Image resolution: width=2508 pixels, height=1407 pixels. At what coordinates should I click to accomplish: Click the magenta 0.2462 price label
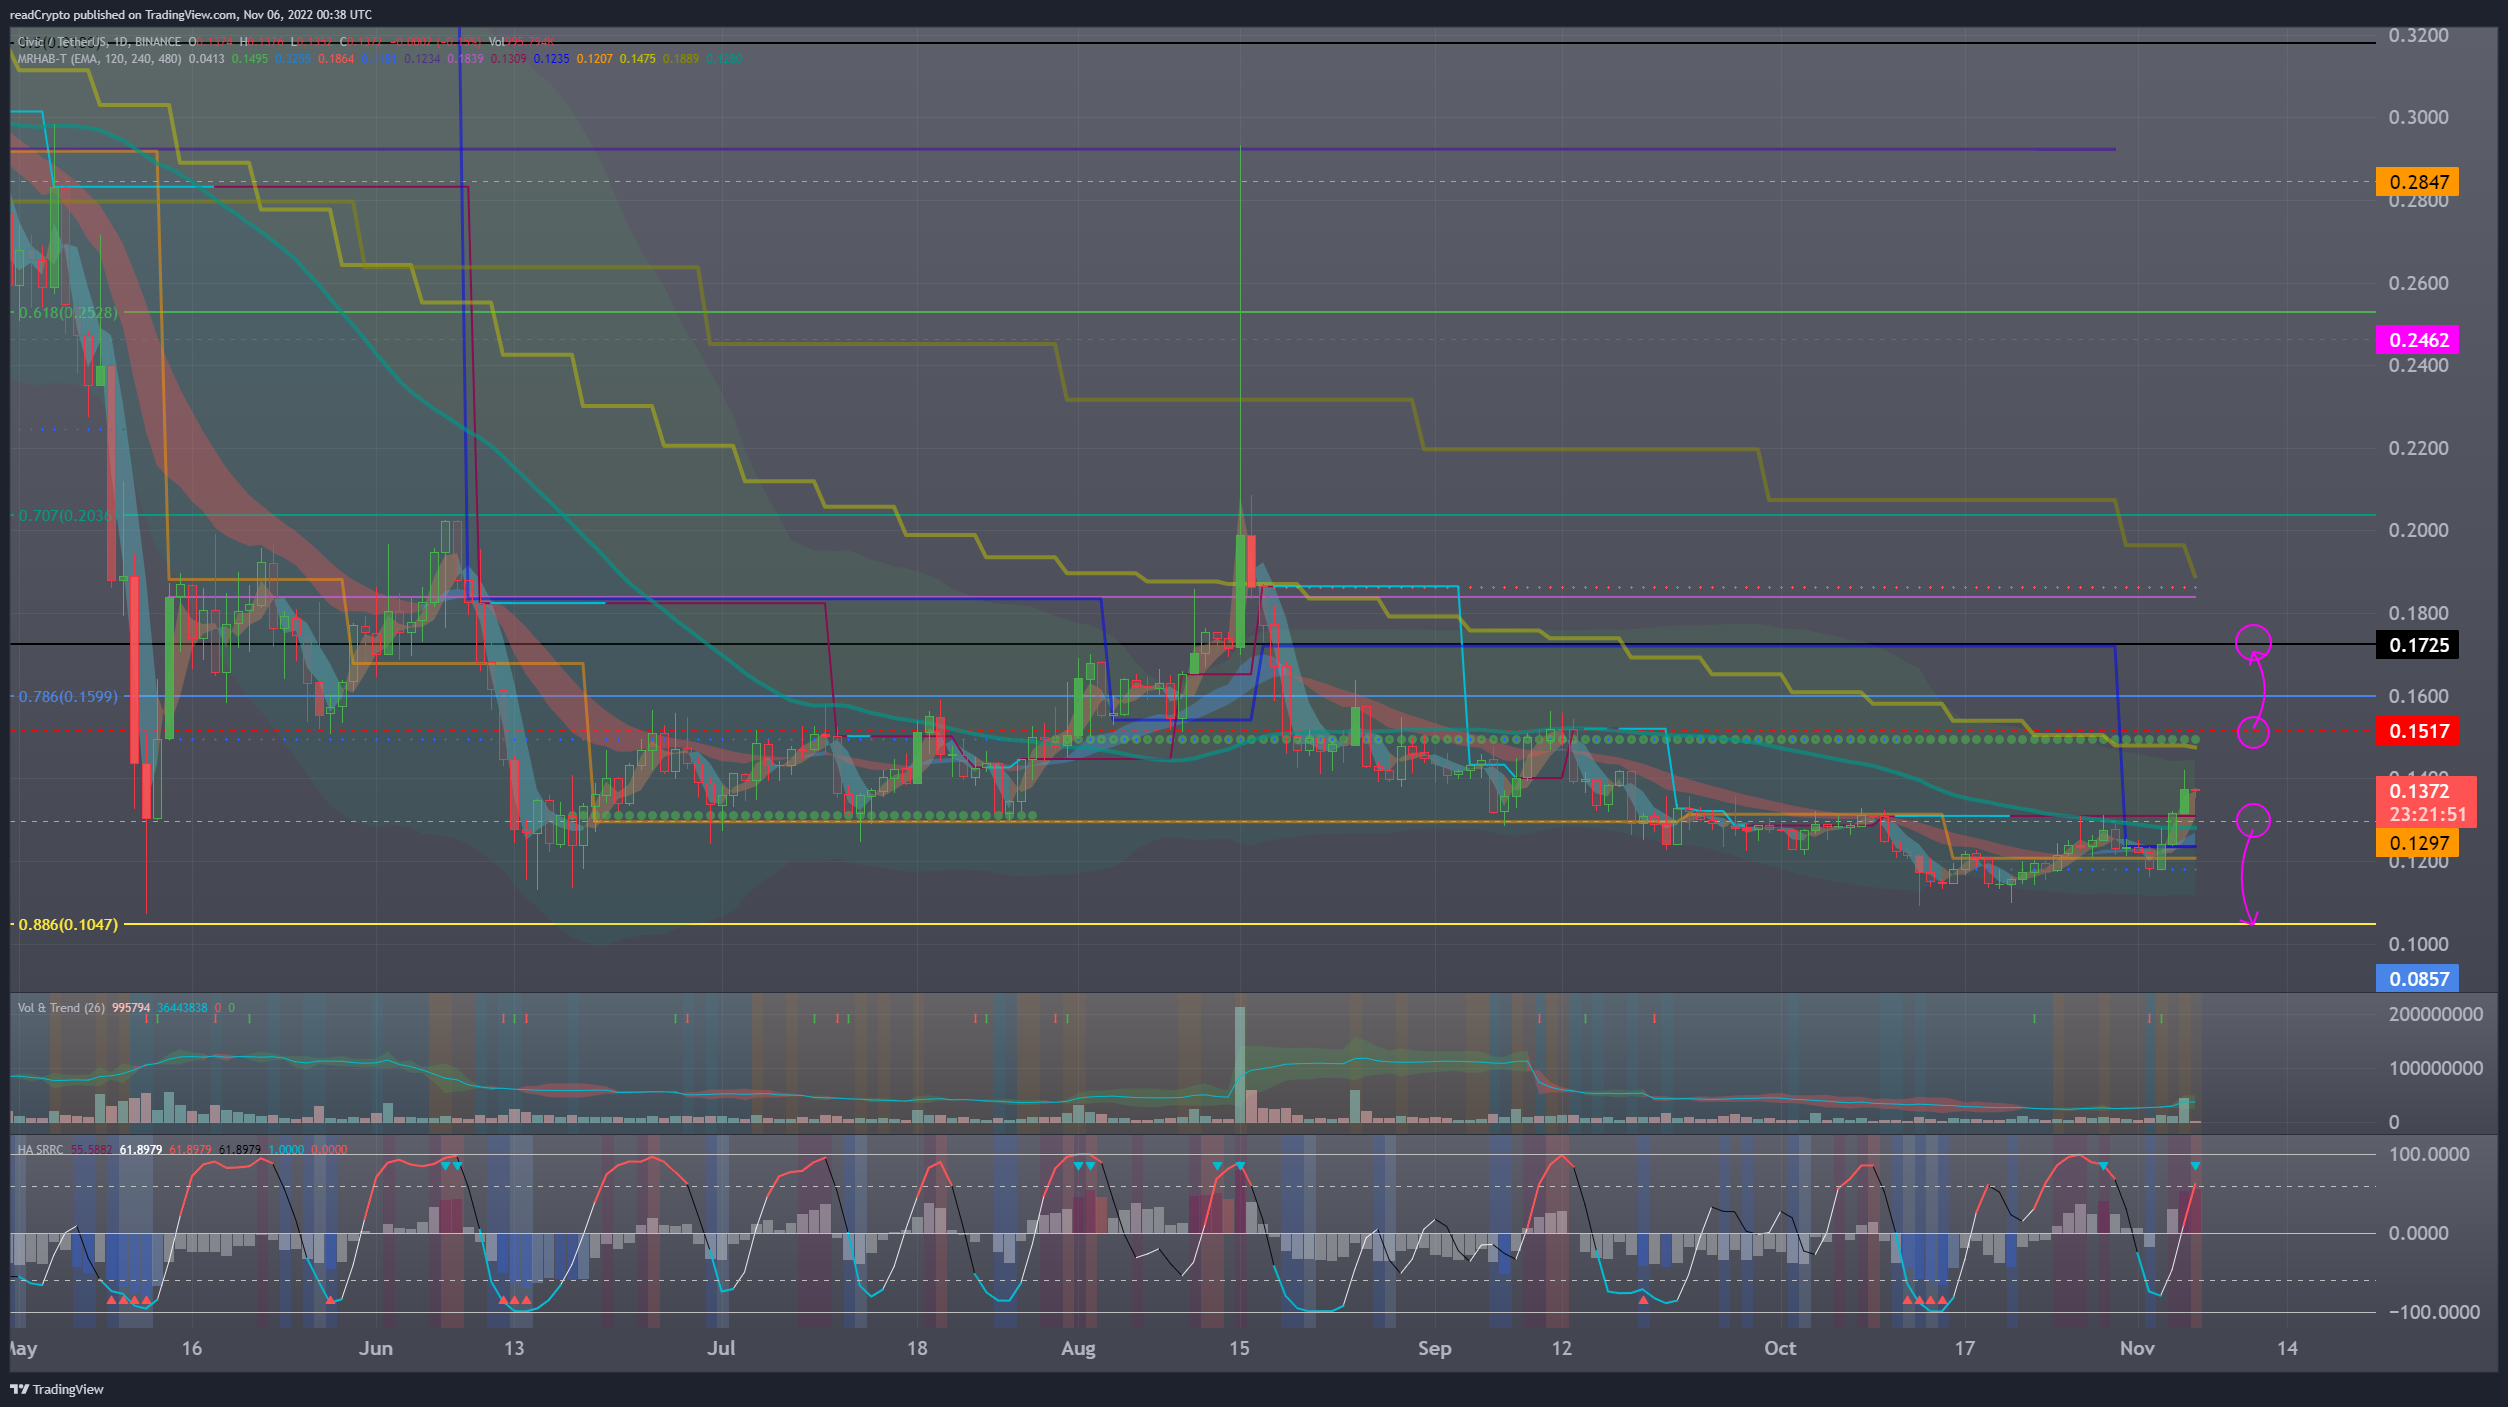2418,340
